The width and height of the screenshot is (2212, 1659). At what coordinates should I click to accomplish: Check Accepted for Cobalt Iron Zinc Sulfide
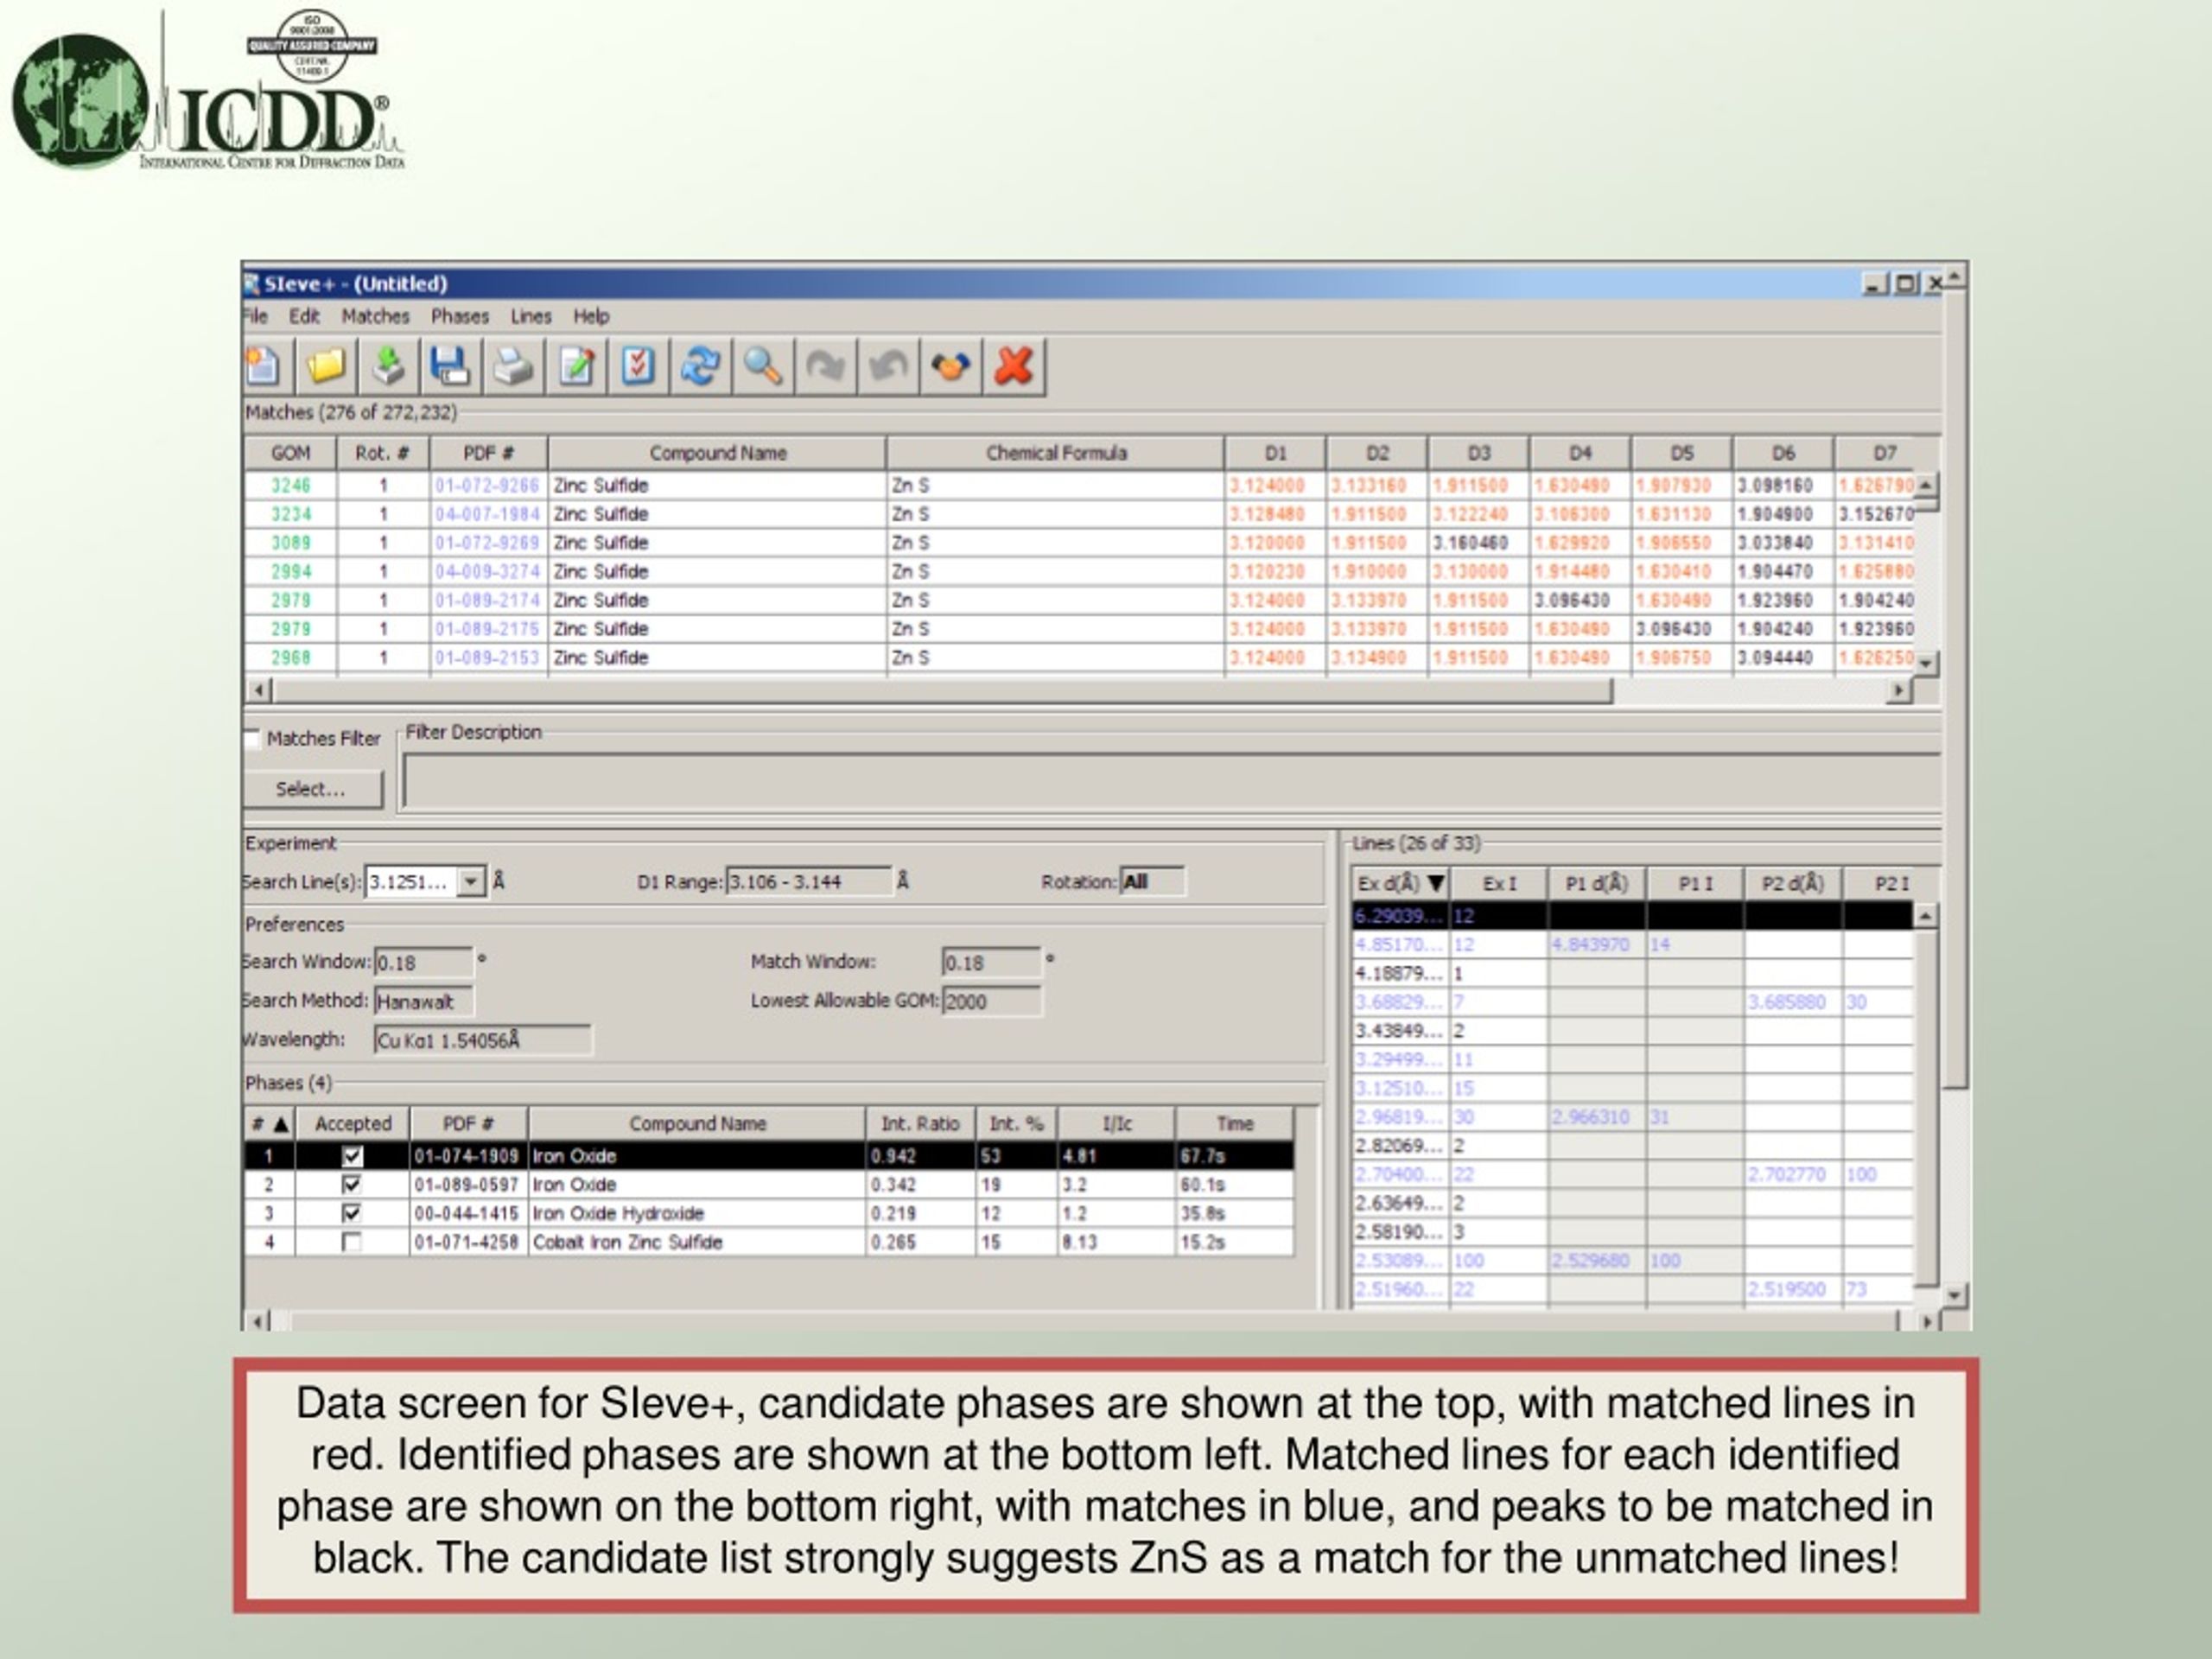pyautogui.click(x=352, y=1242)
